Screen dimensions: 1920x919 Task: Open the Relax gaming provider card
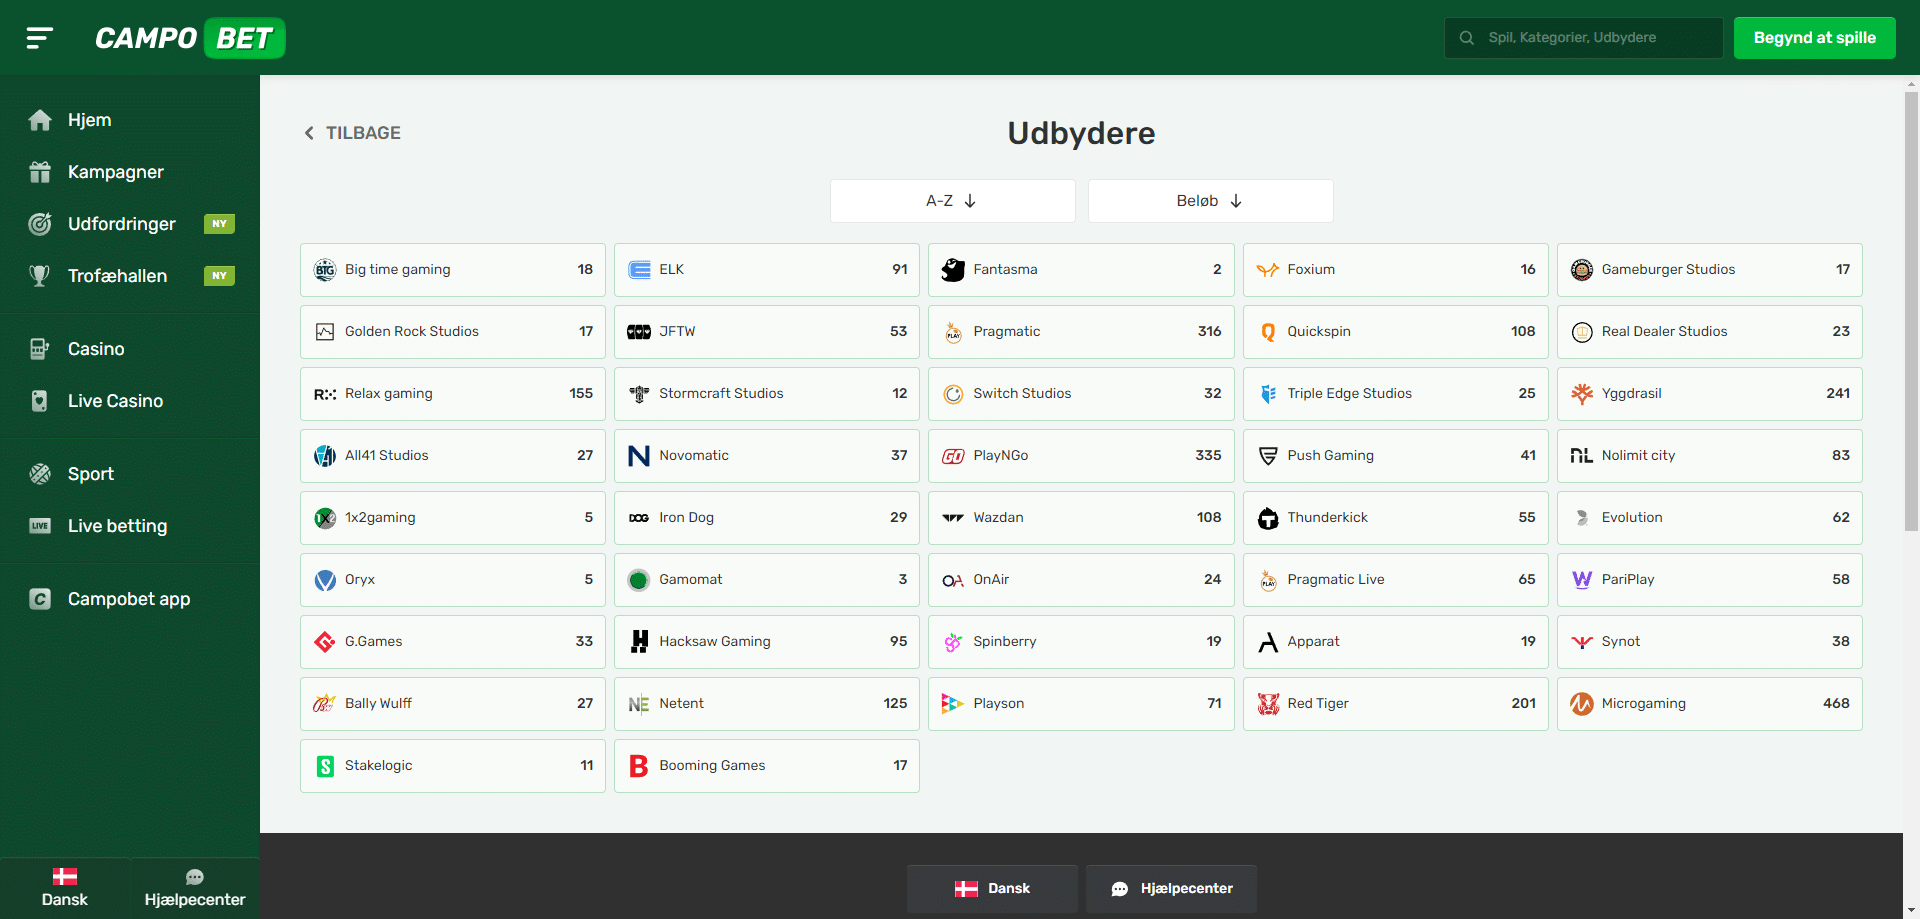tap(453, 394)
